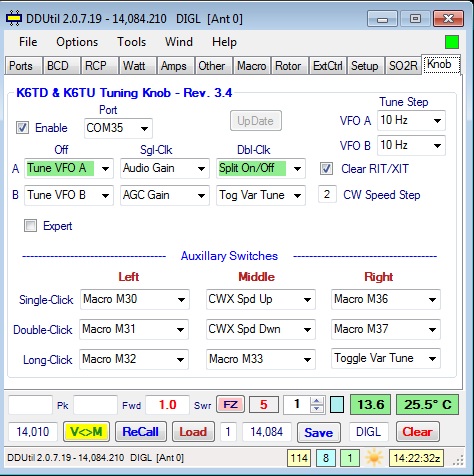
Task: Toggle the Clear RIT/XIT checkbox
Action: pos(326,168)
